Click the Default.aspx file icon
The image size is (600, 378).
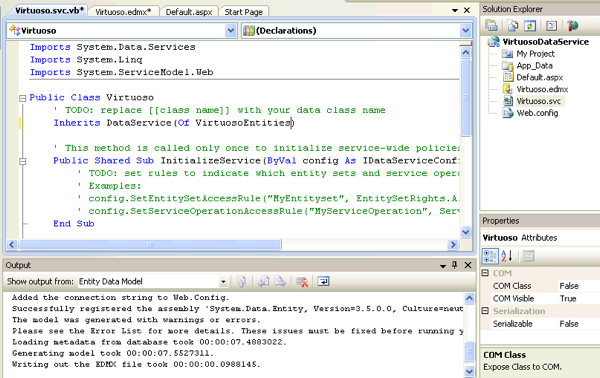[508, 77]
